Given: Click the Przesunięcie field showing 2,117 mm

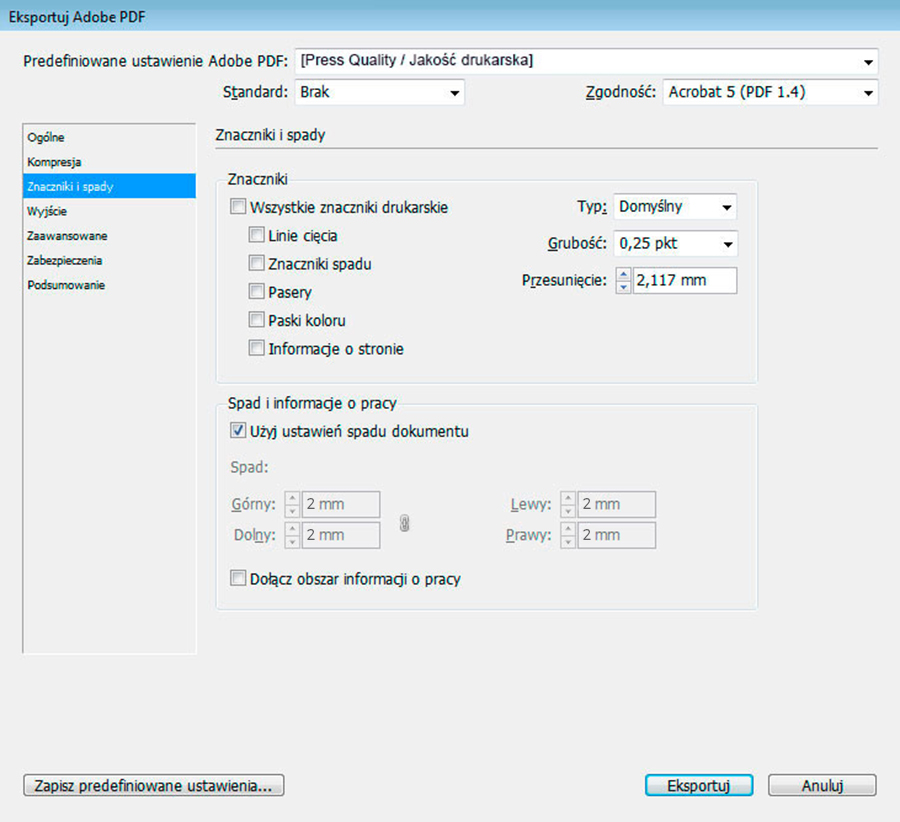Looking at the screenshot, I should 685,281.
